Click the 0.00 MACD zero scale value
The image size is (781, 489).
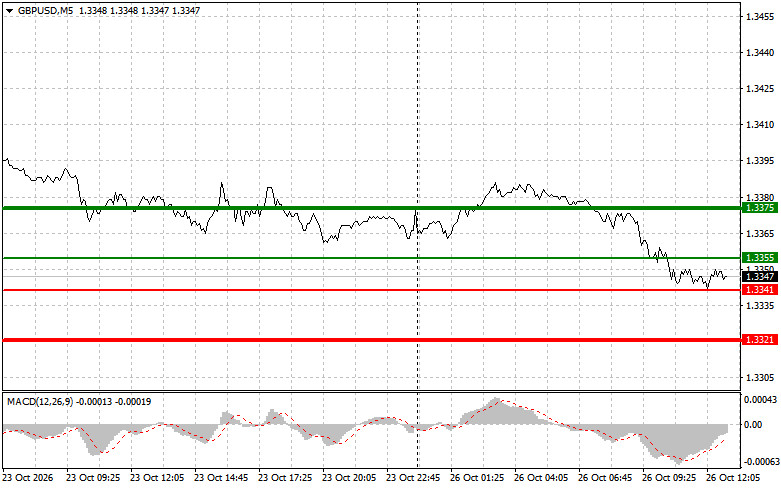(x=753, y=424)
